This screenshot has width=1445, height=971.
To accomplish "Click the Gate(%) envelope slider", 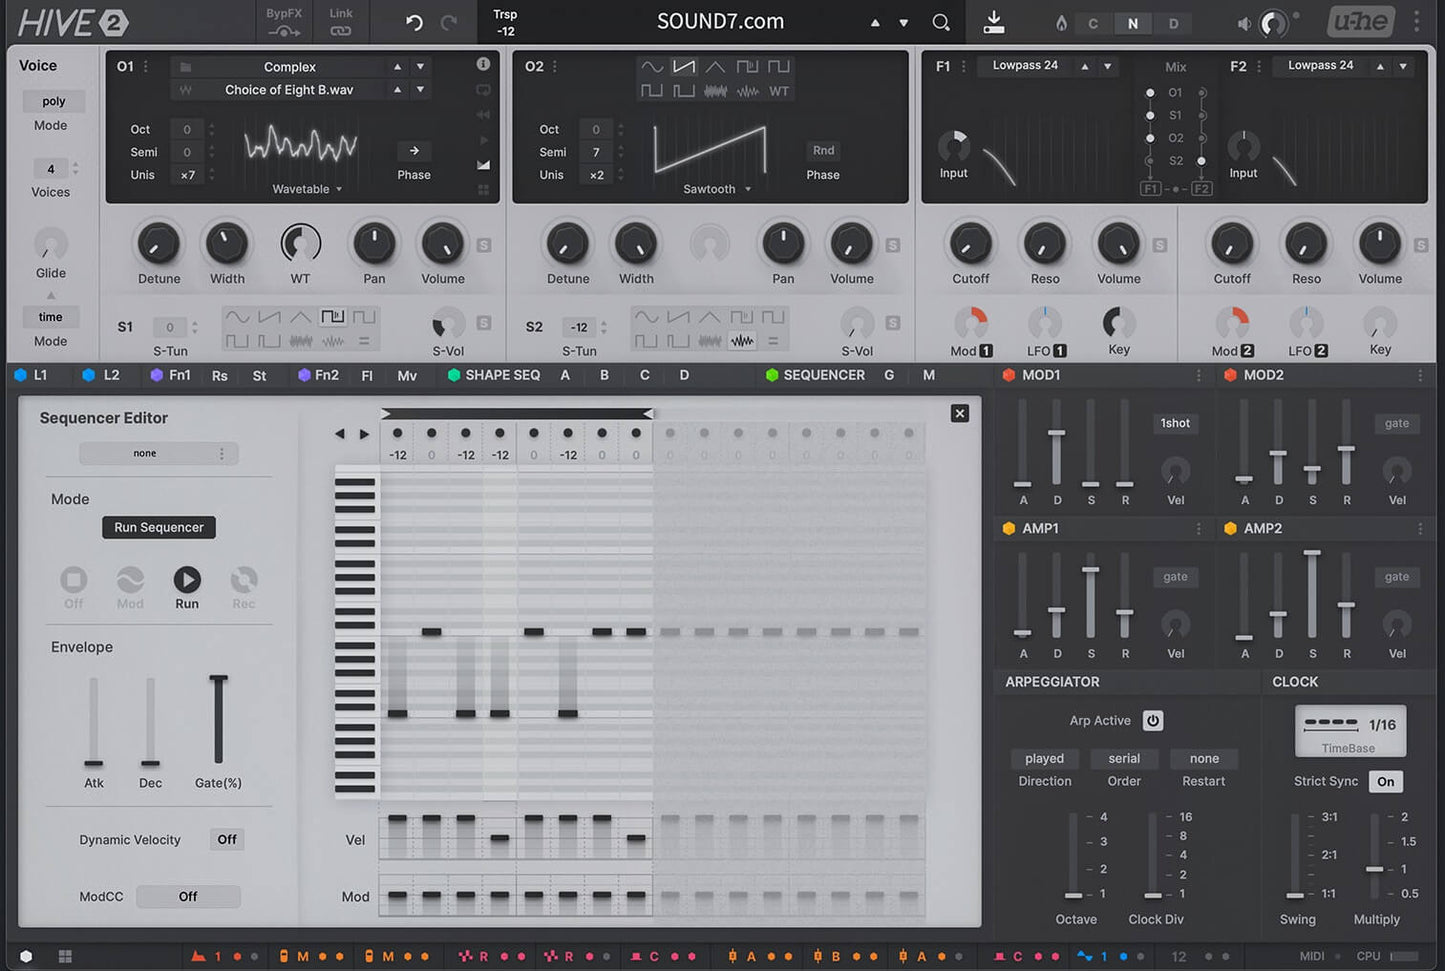I will pyautogui.click(x=218, y=720).
